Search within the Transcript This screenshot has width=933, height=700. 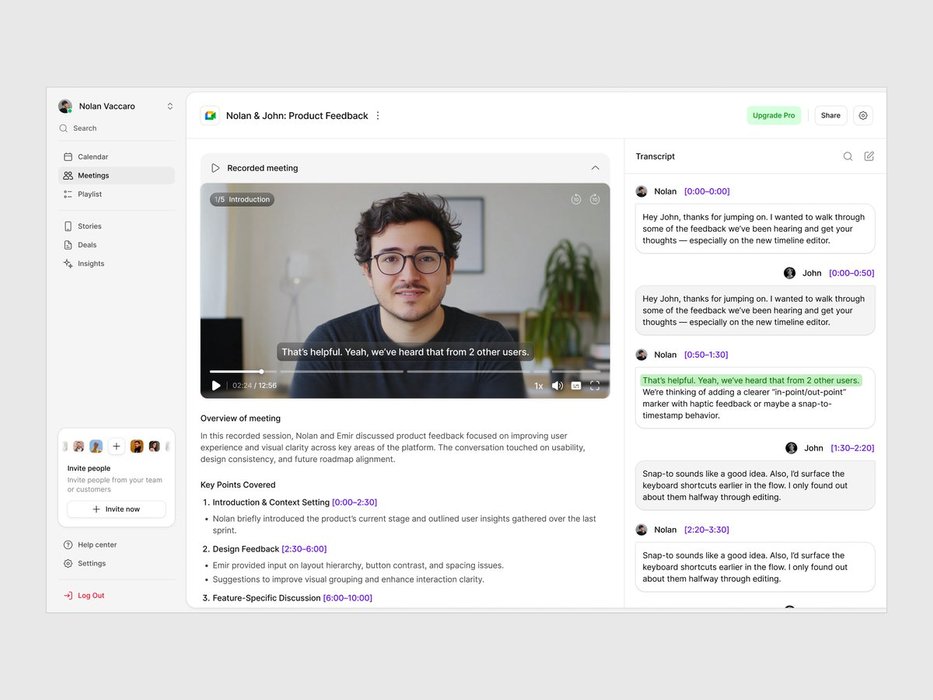848,157
